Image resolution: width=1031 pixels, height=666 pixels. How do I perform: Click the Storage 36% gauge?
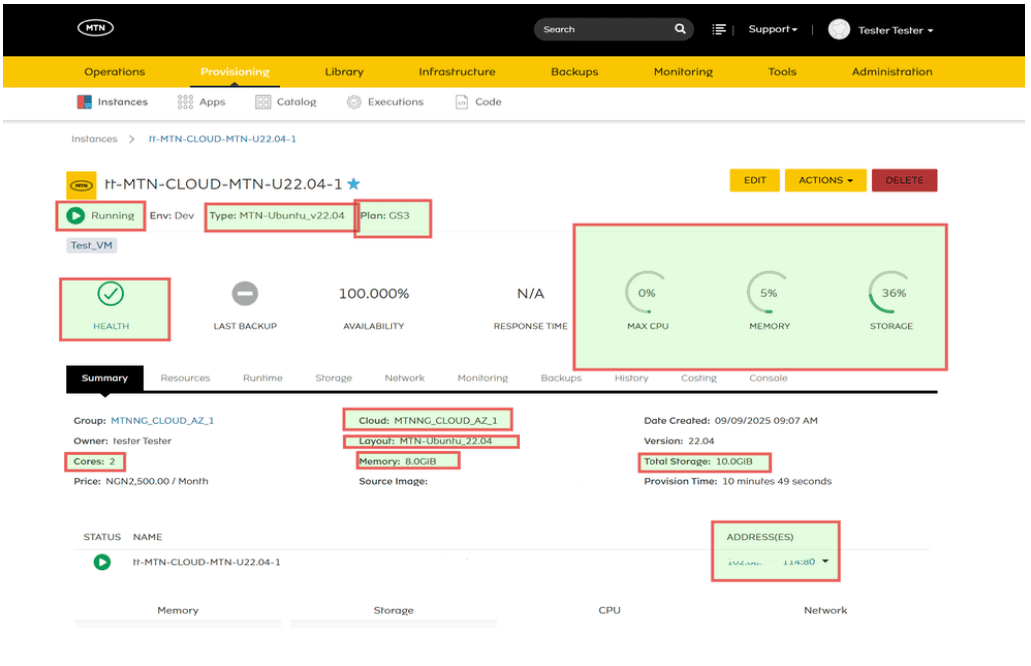tap(892, 293)
